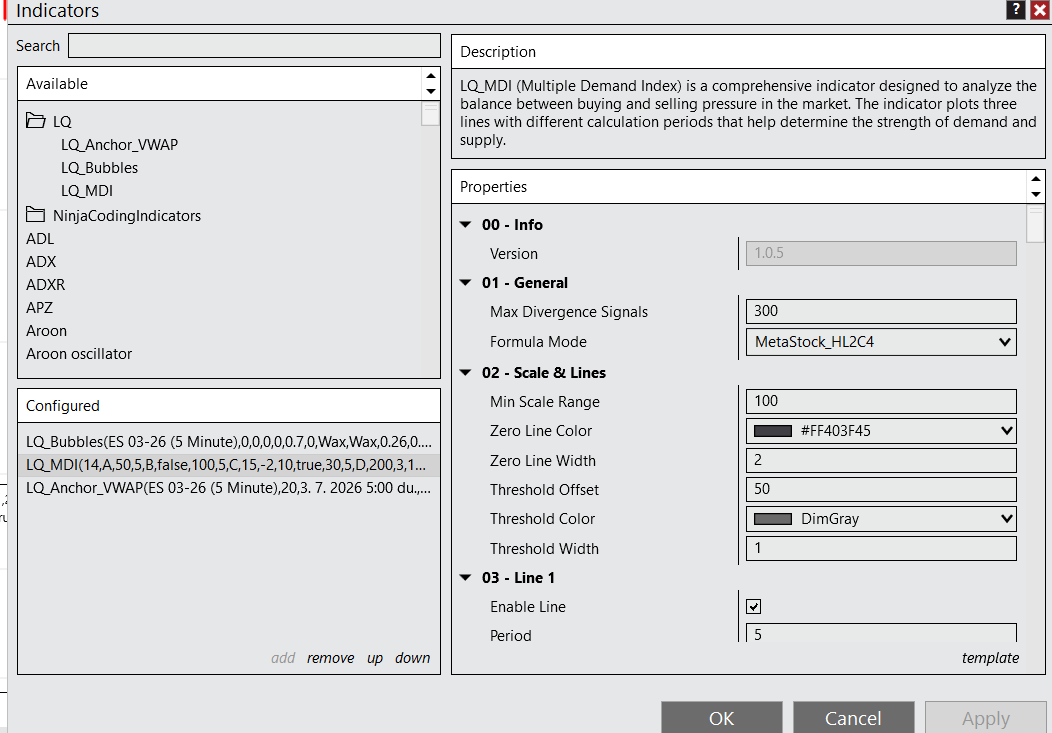Viewport: 1052px width, 733px height.
Task: Click the help question mark icon
Action: coord(1016,10)
